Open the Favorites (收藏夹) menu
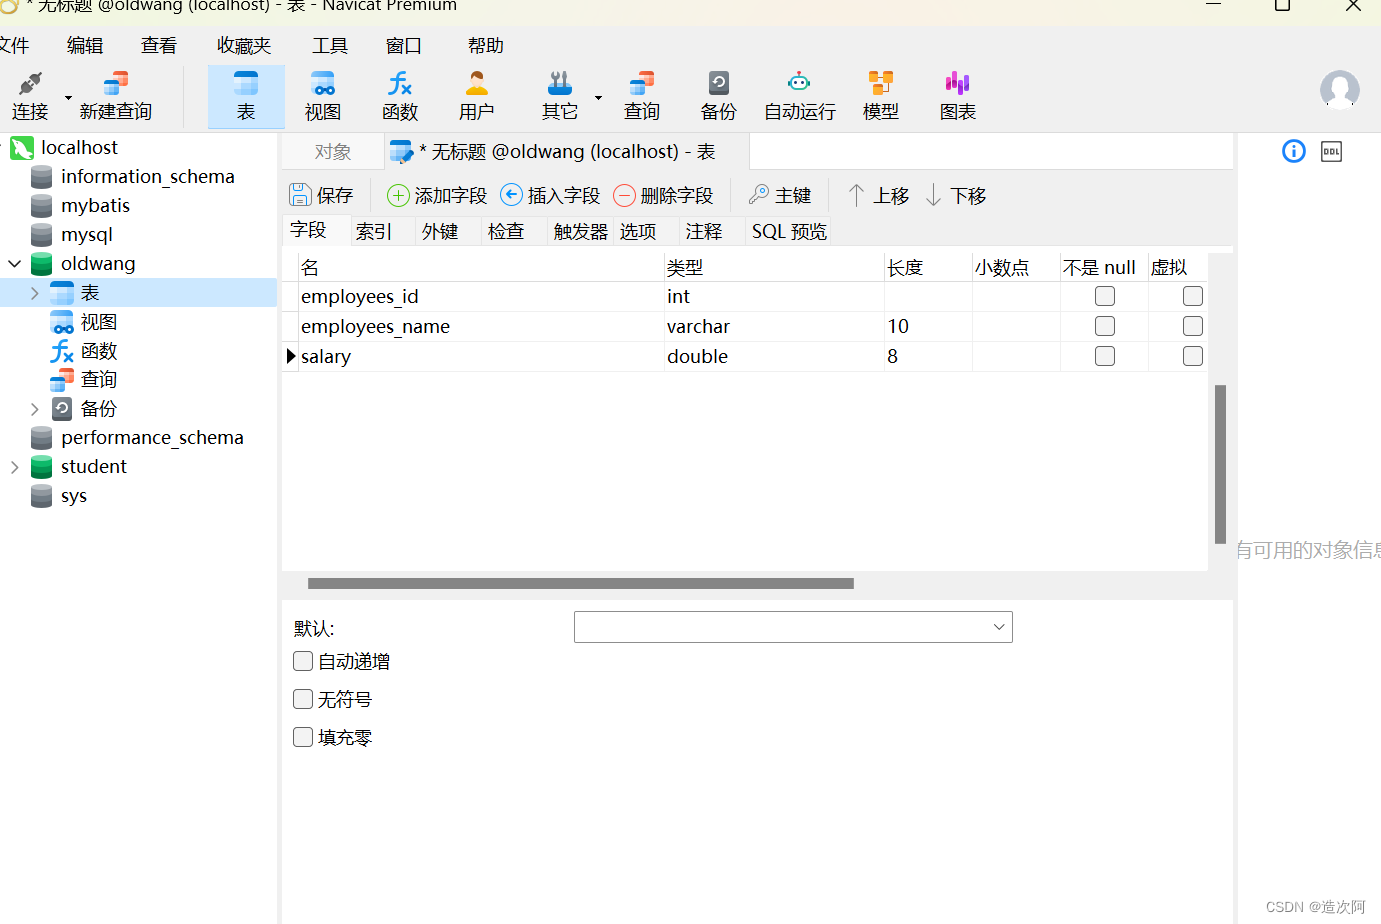Image resolution: width=1381 pixels, height=924 pixels. click(x=244, y=46)
